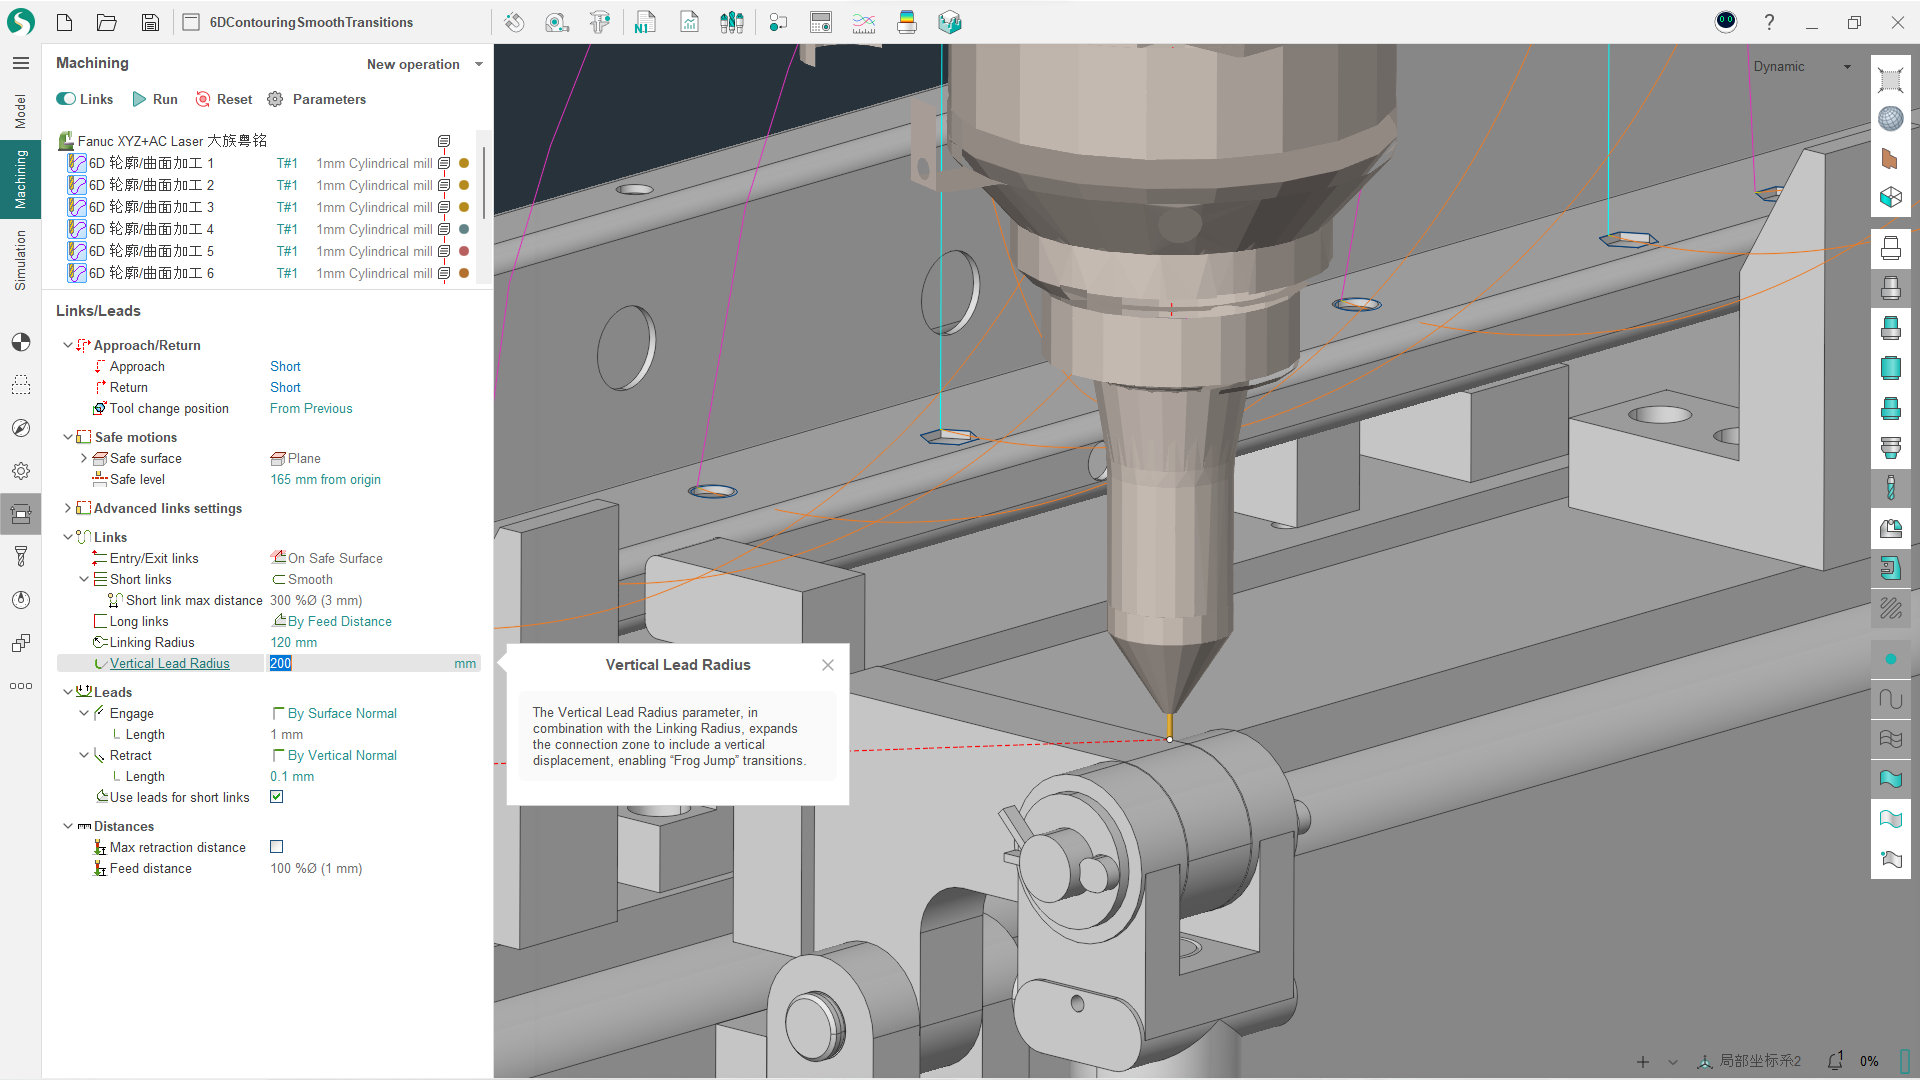The image size is (1920, 1080).
Task: Toggle Use leads for short links checkbox
Action: [278, 796]
